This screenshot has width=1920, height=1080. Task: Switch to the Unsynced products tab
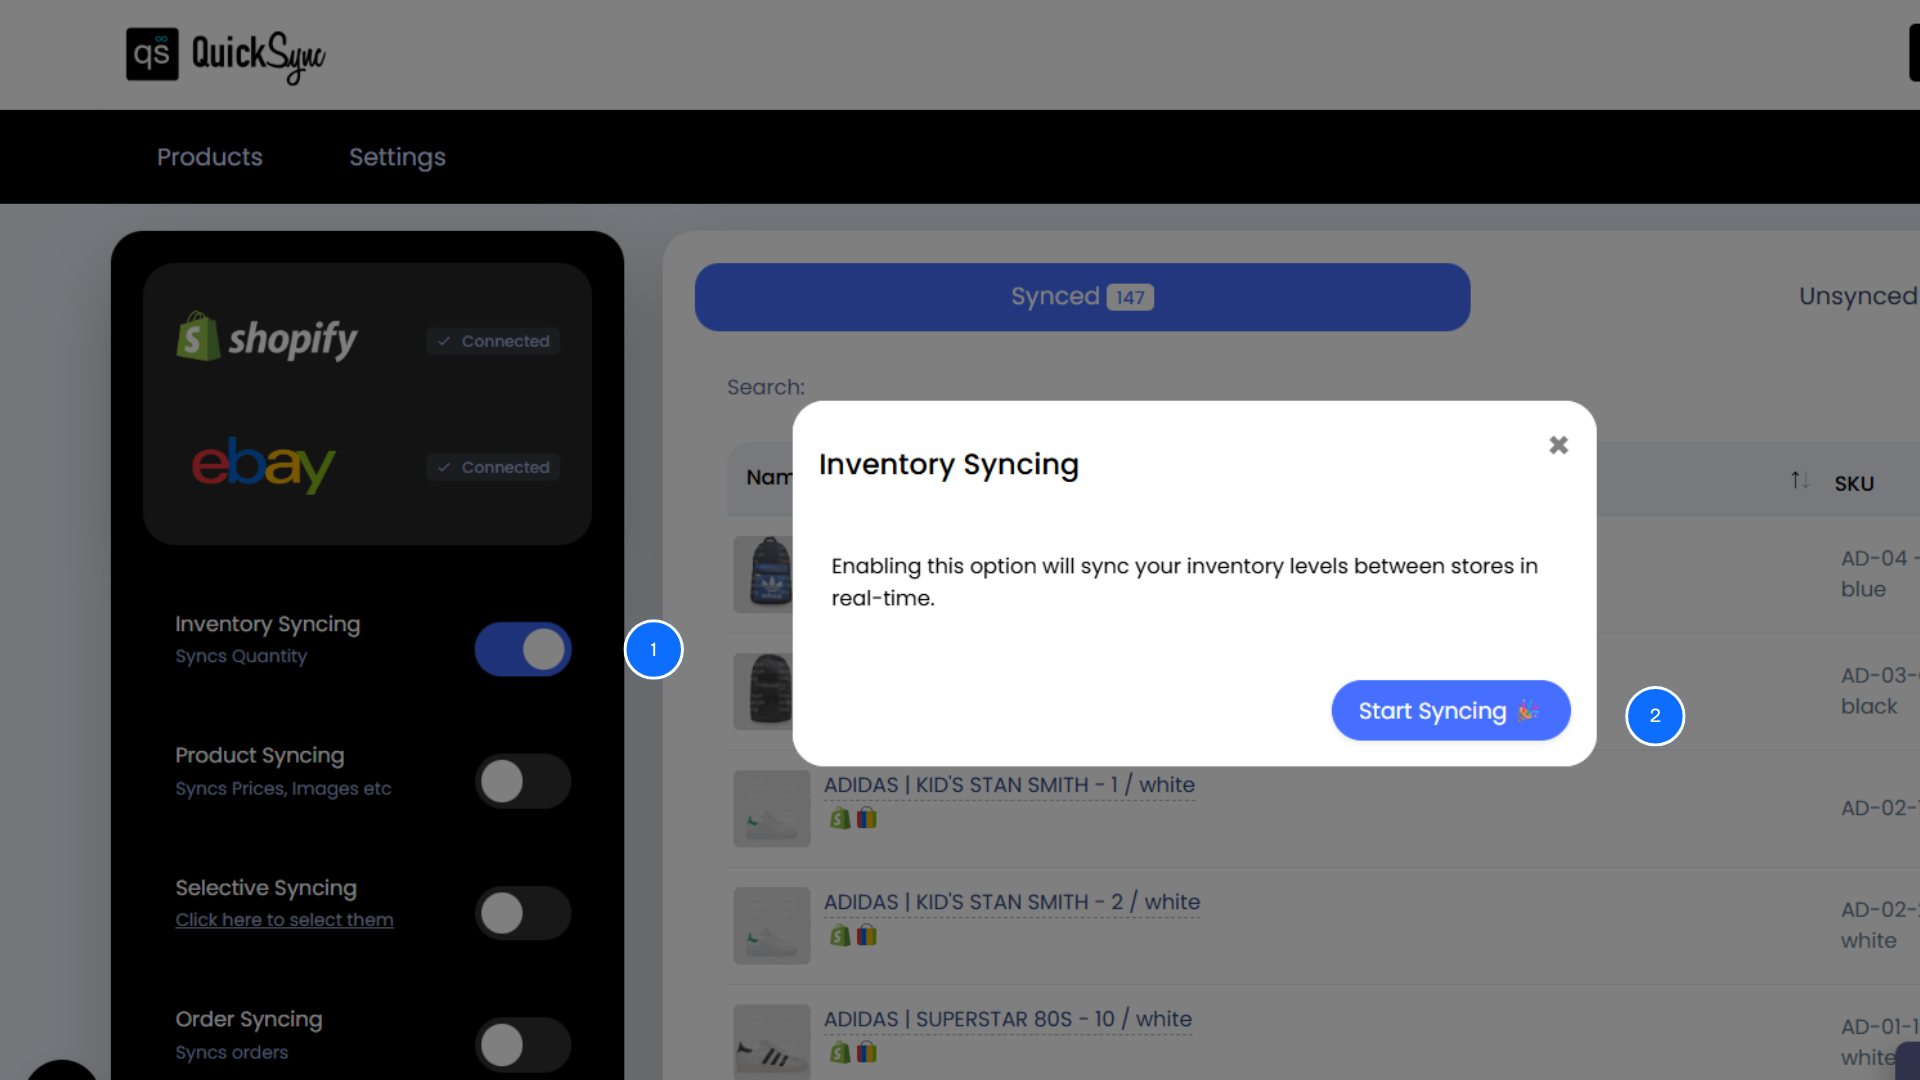pyautogui.click(x=1857, y=296)
